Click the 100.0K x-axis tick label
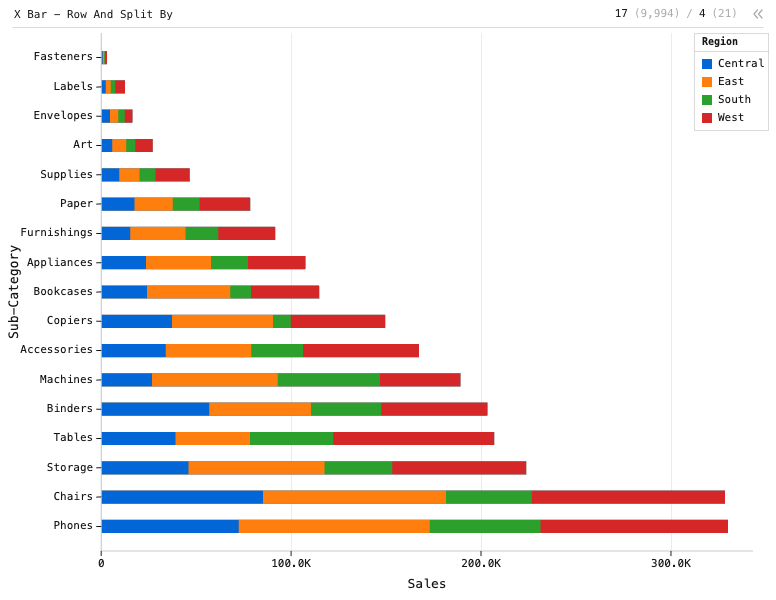The image size is (776, 600). (291, 563)
